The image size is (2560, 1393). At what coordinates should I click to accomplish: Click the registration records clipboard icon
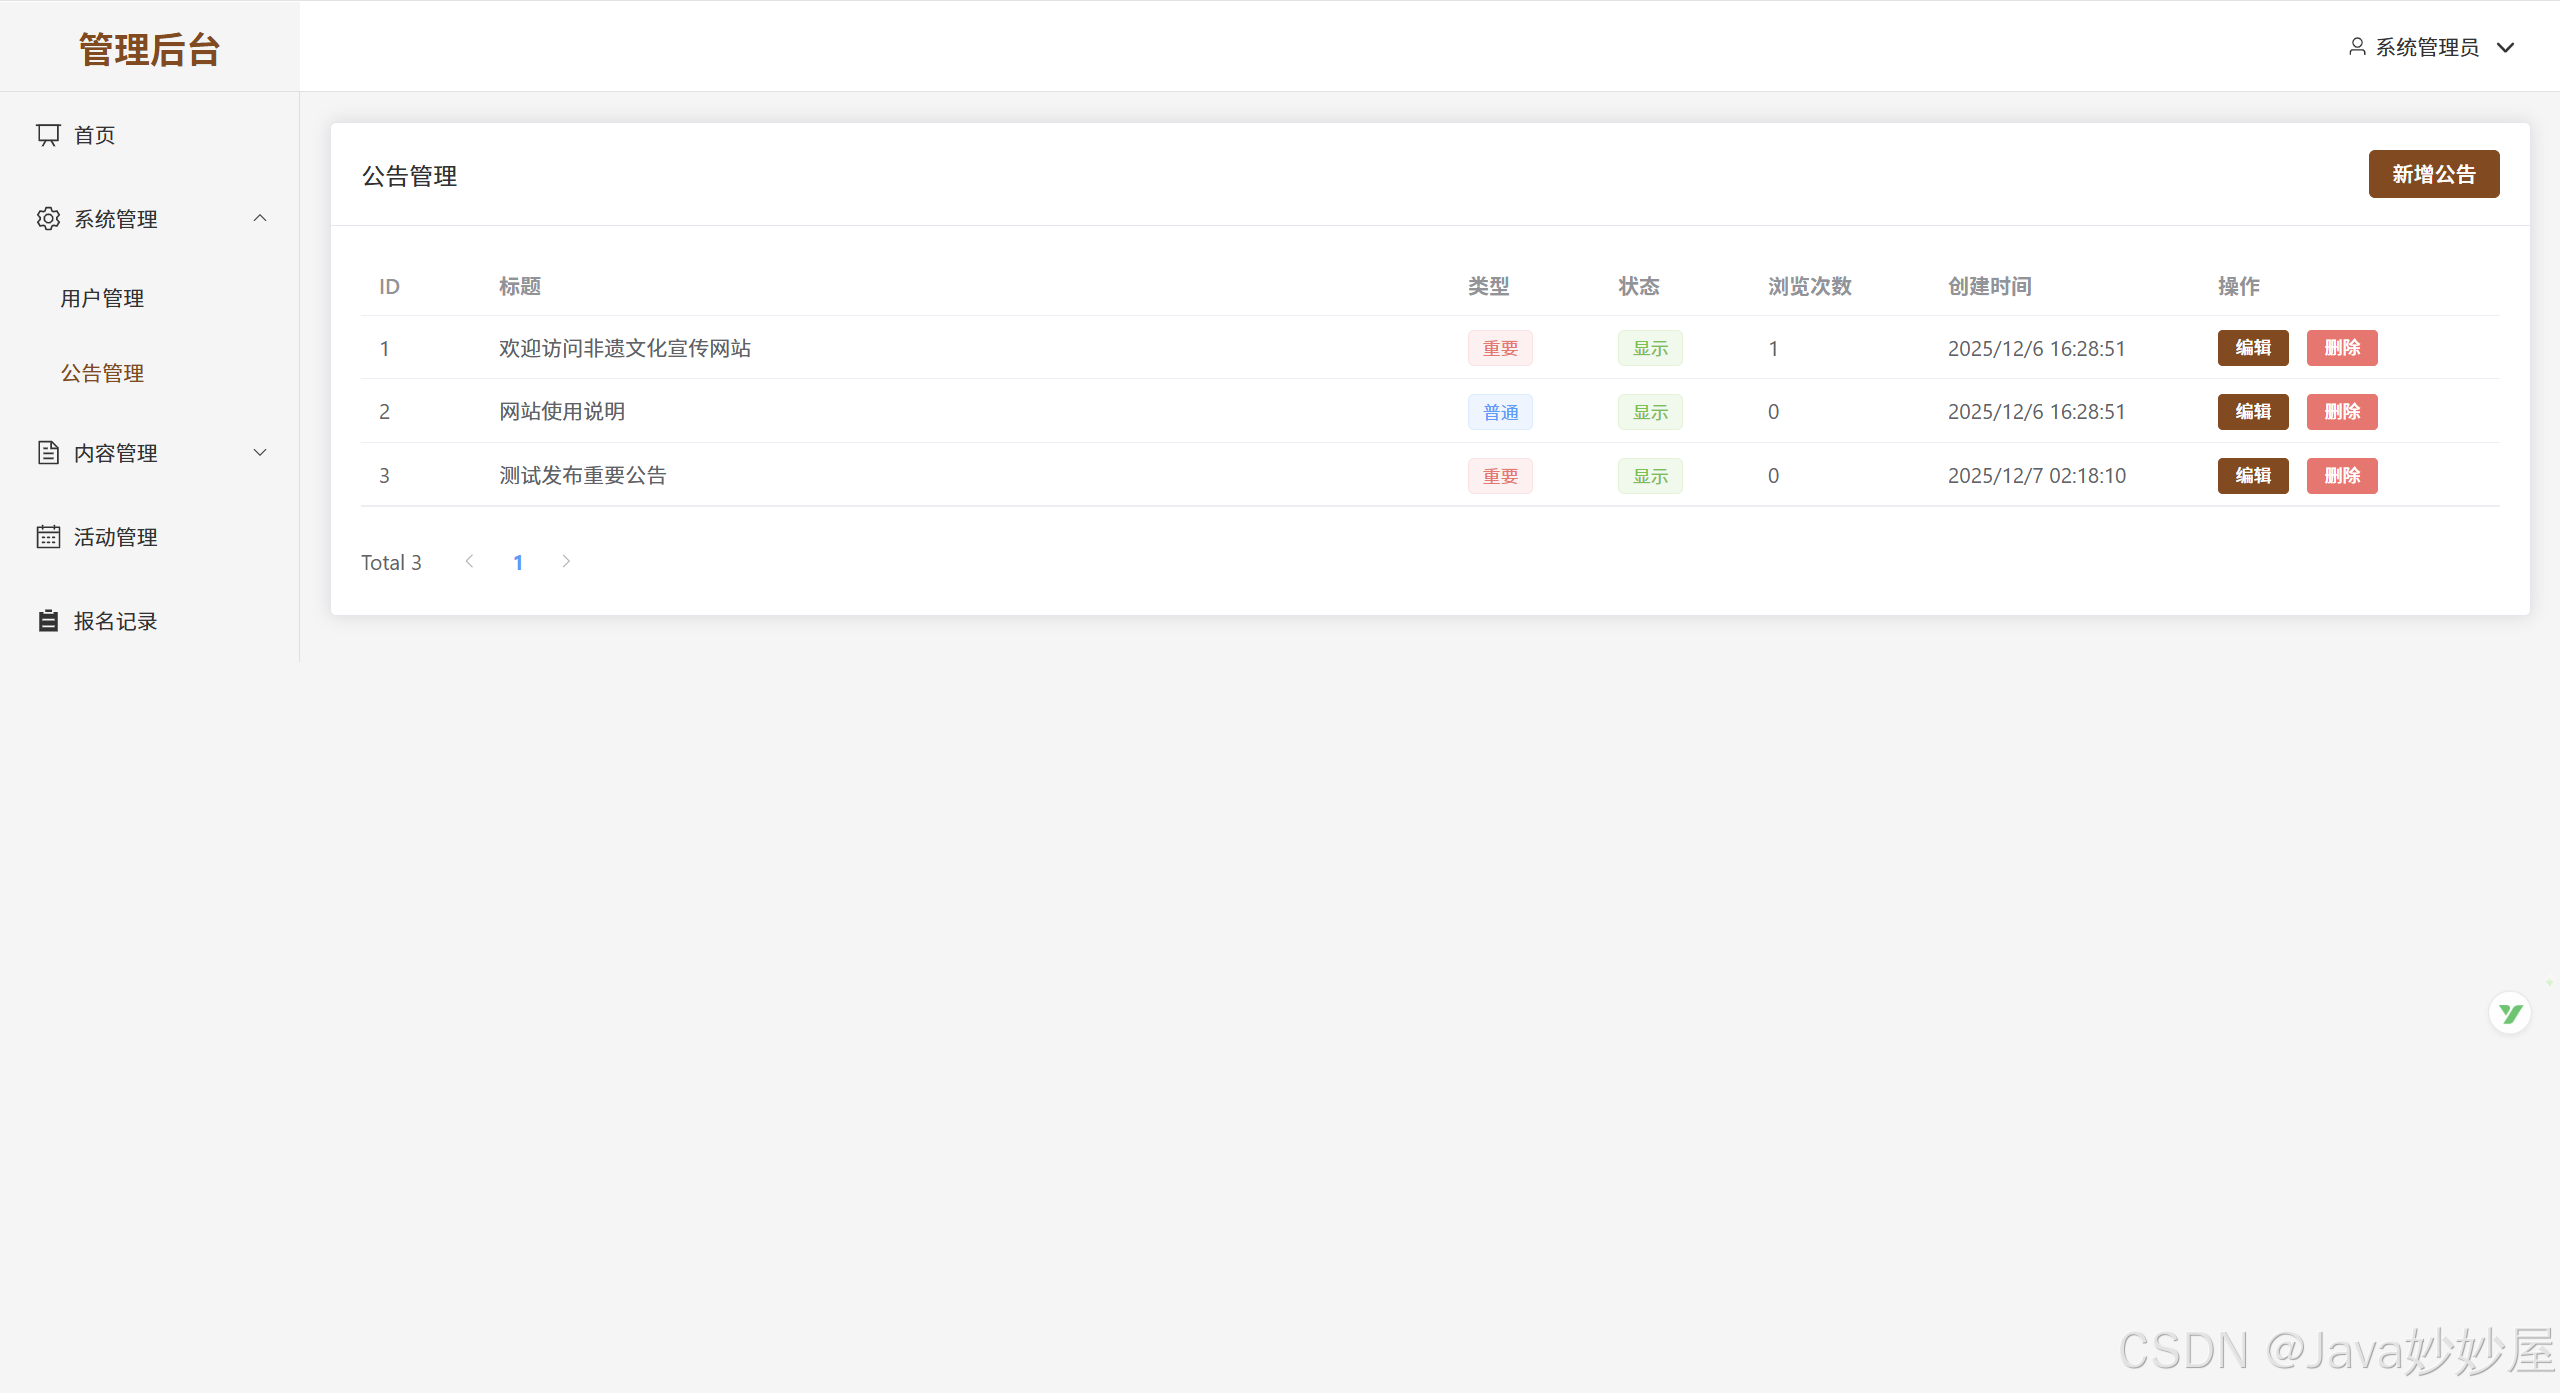point(48,621)
